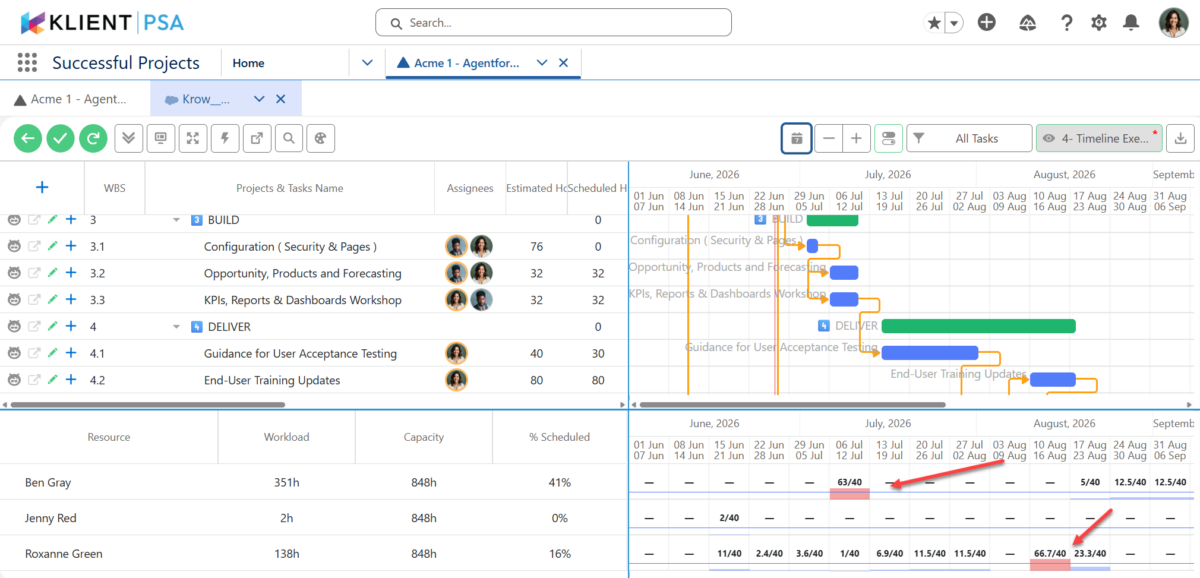Click the Projects & Tasks Name column header
Screen dimensions: 1200x578
[289, 188]
